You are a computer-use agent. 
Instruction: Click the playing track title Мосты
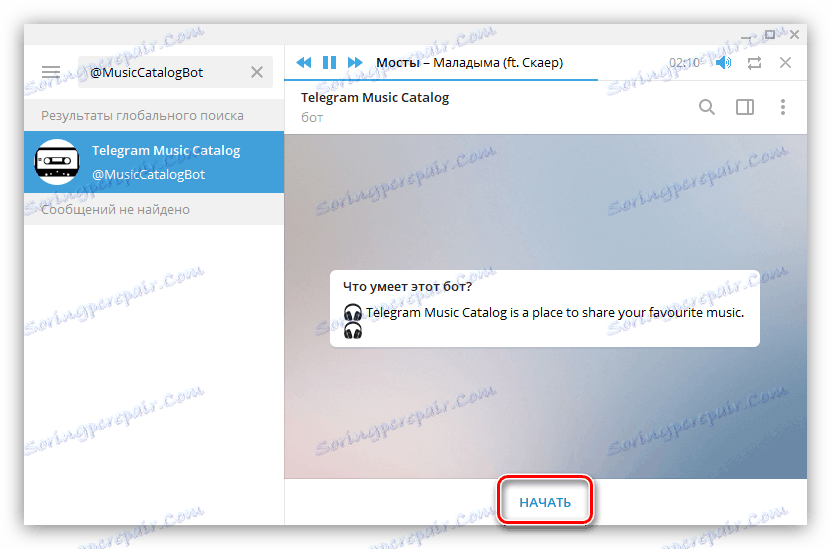pyautogui.click(x=397, y=63)
